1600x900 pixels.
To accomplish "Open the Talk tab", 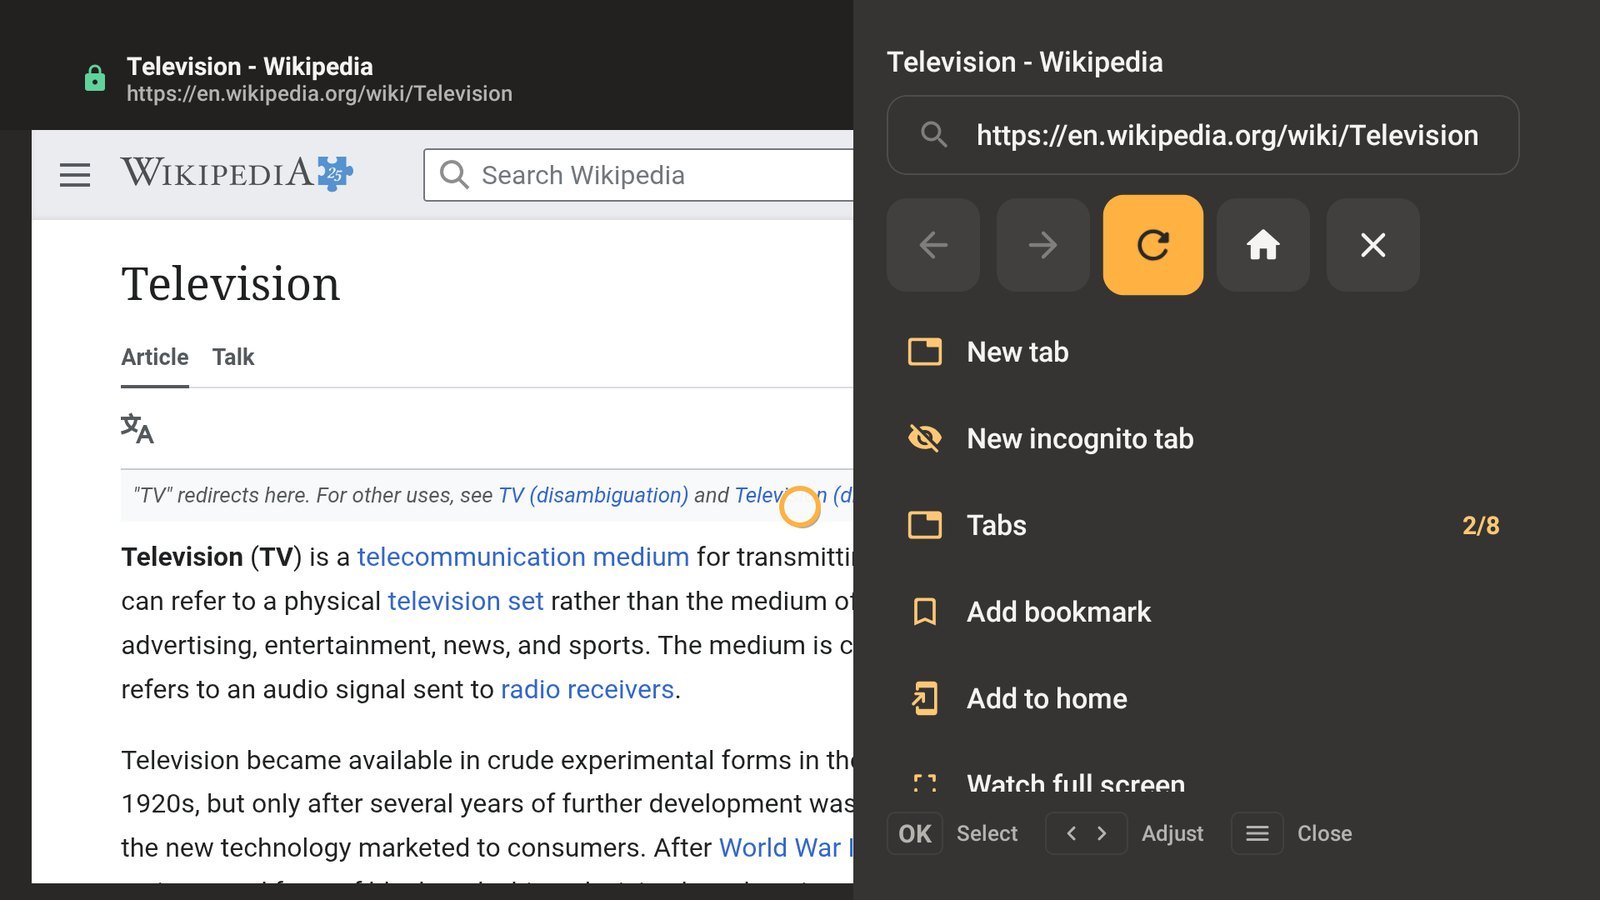I will pos(233,357).
